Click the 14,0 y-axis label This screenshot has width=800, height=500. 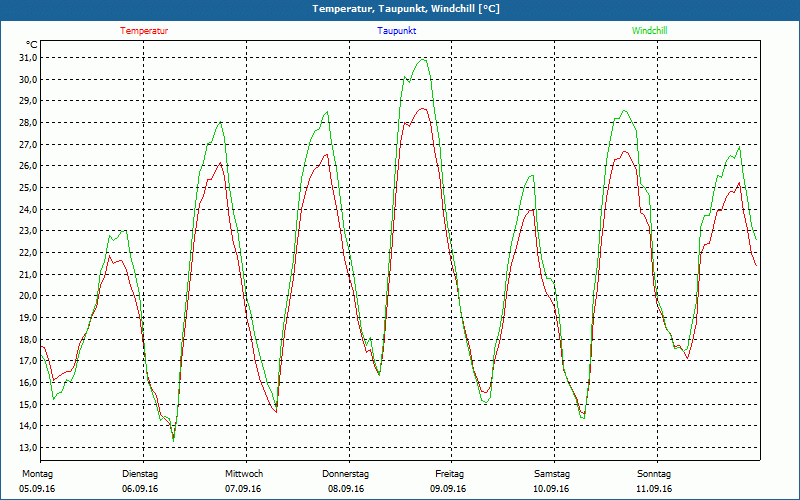[x=28, y=426]
